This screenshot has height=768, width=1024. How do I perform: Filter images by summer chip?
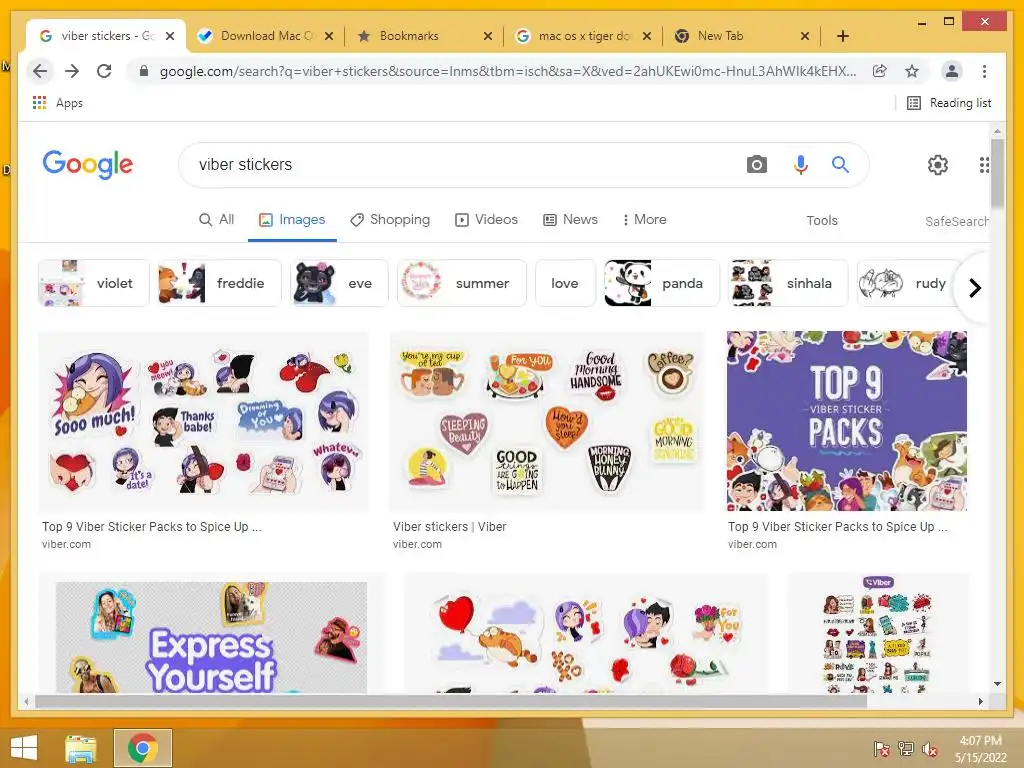(x=462, y=283)
